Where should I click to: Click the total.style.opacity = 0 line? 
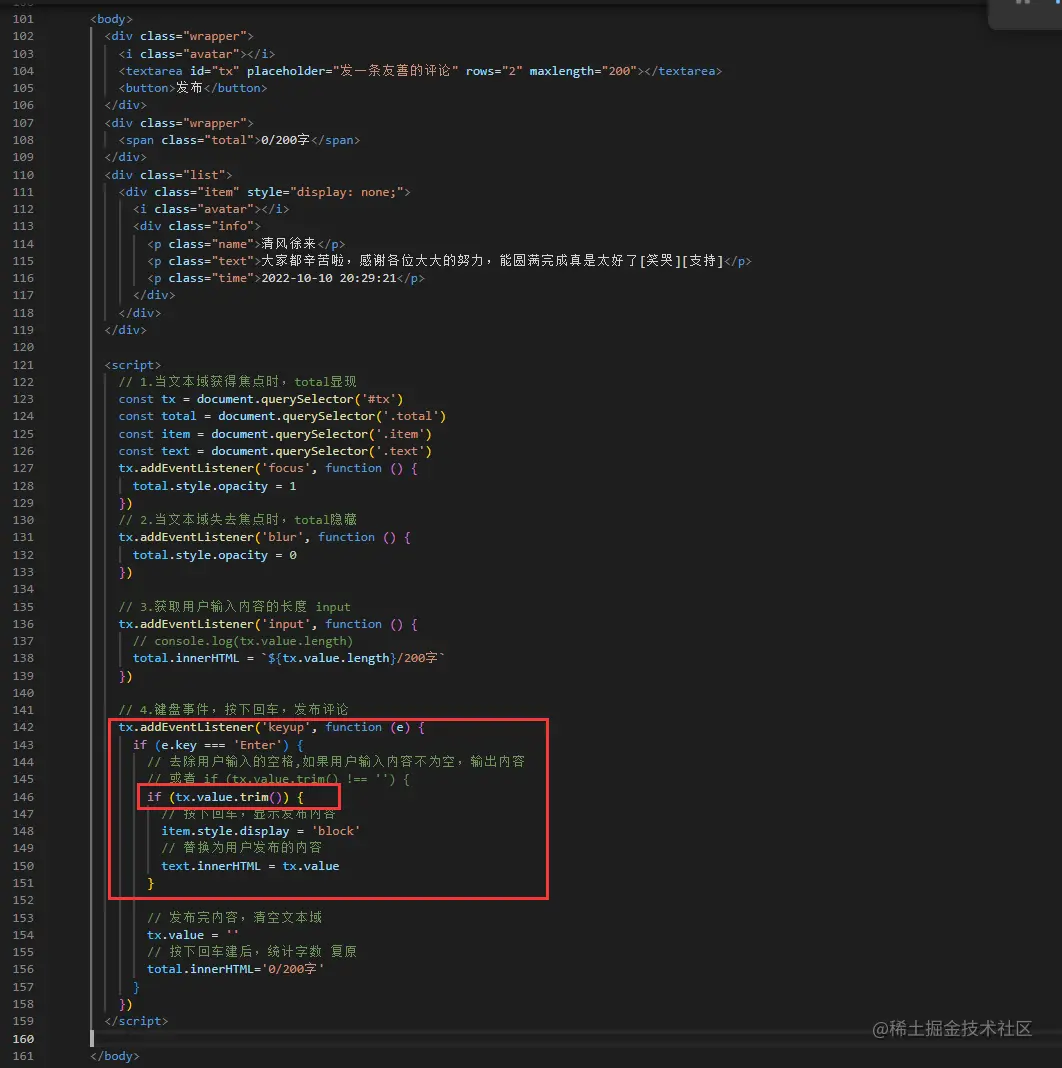215,555
